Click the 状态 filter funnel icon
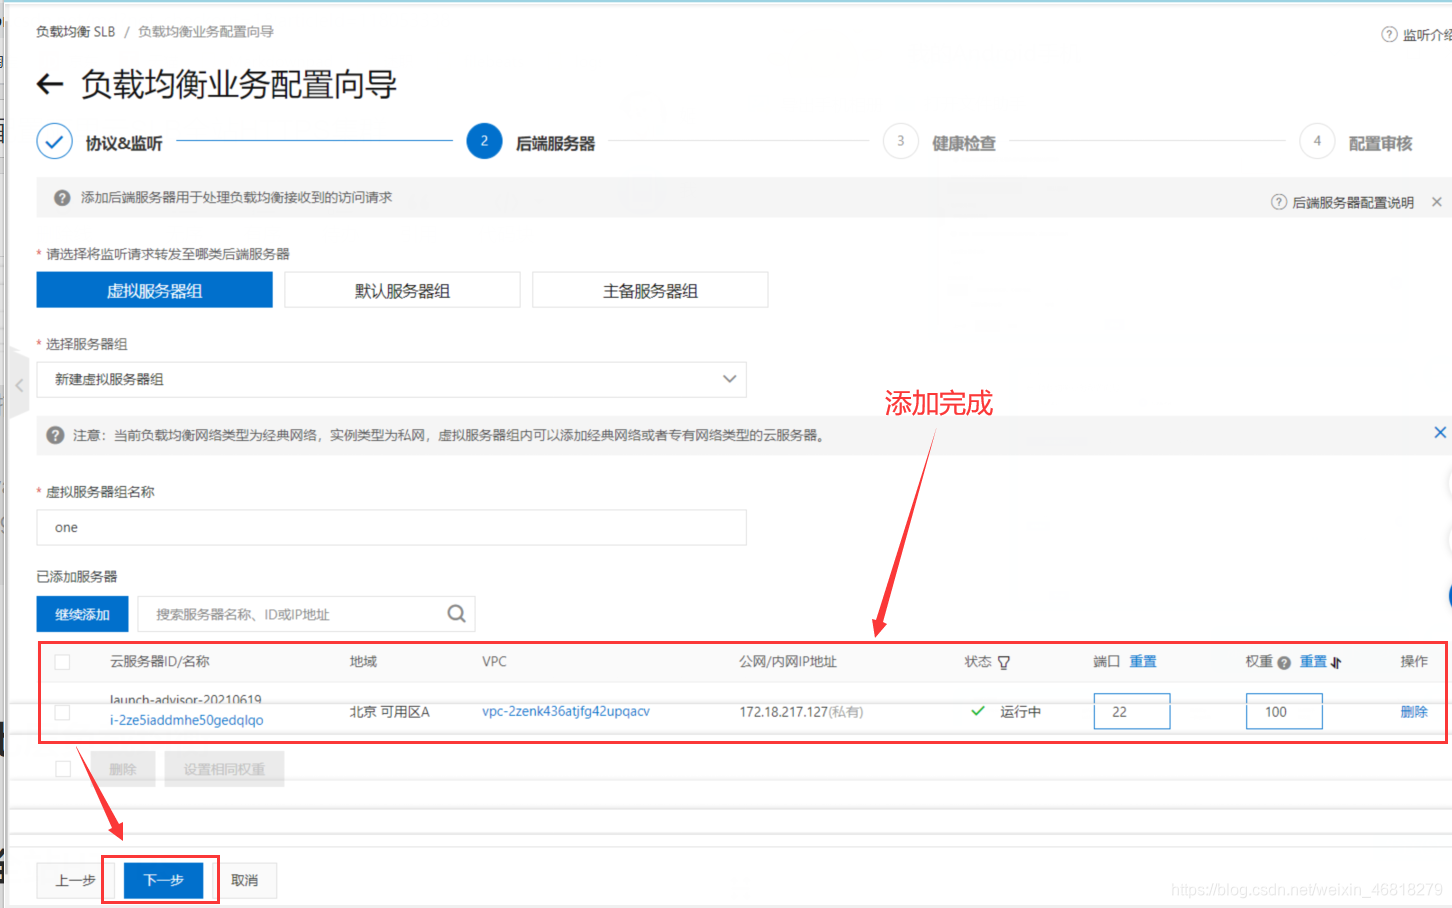Image resolution: width=1452 pixels, height=908 pixels. click(1004, 662)
